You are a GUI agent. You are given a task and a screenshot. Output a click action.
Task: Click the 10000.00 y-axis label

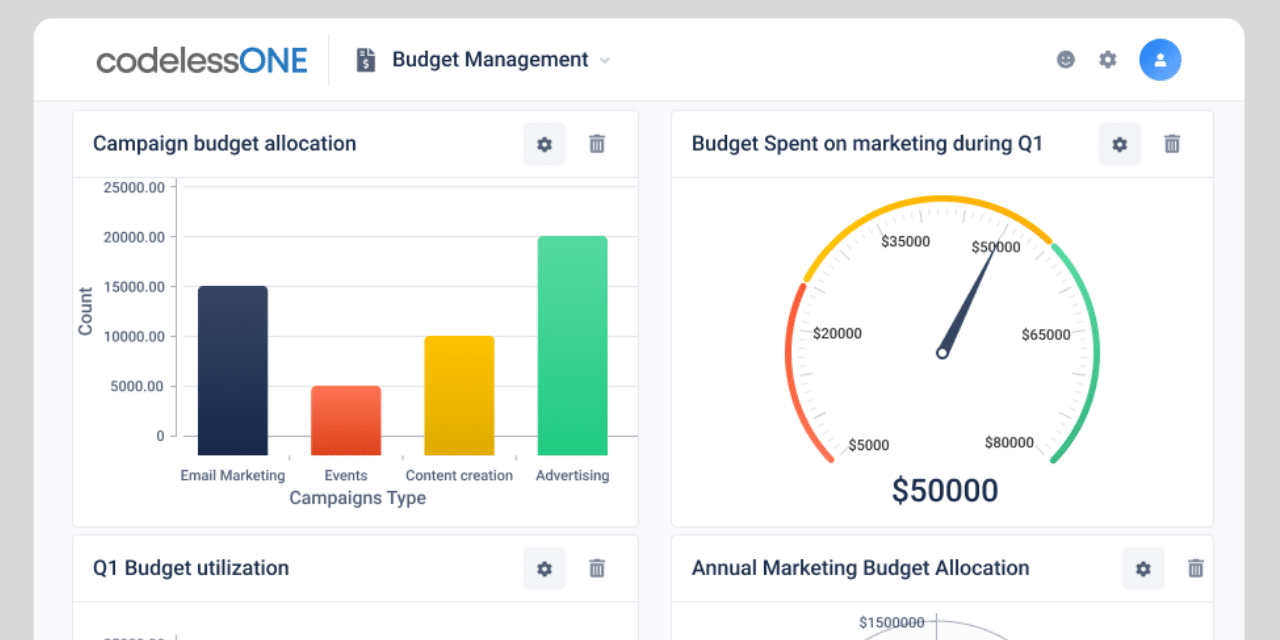point(132,336)
